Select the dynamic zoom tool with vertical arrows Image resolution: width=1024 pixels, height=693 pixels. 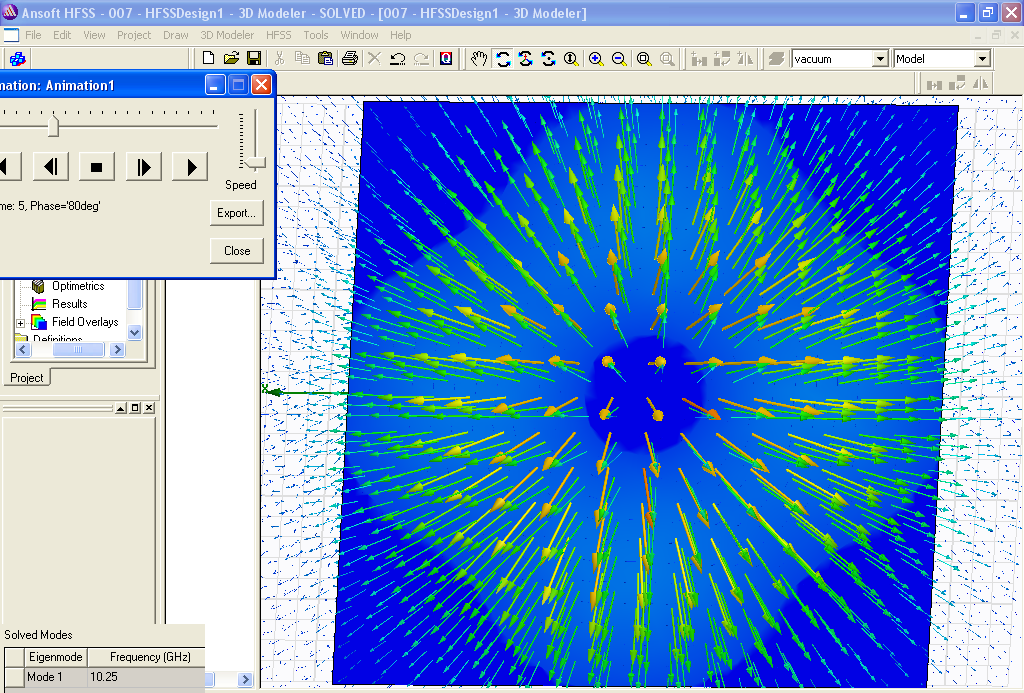click(571, 59)
